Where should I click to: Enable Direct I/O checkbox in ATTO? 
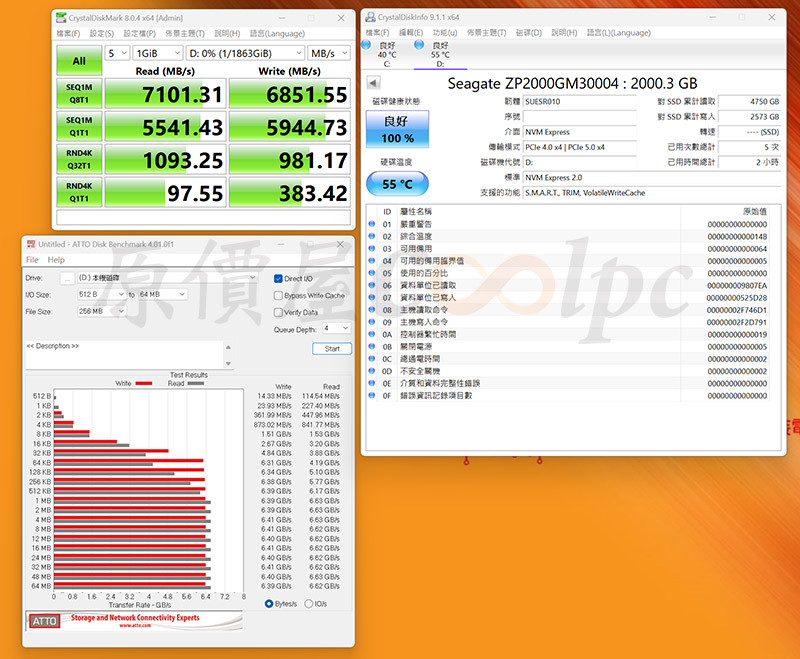coord(278,278)
